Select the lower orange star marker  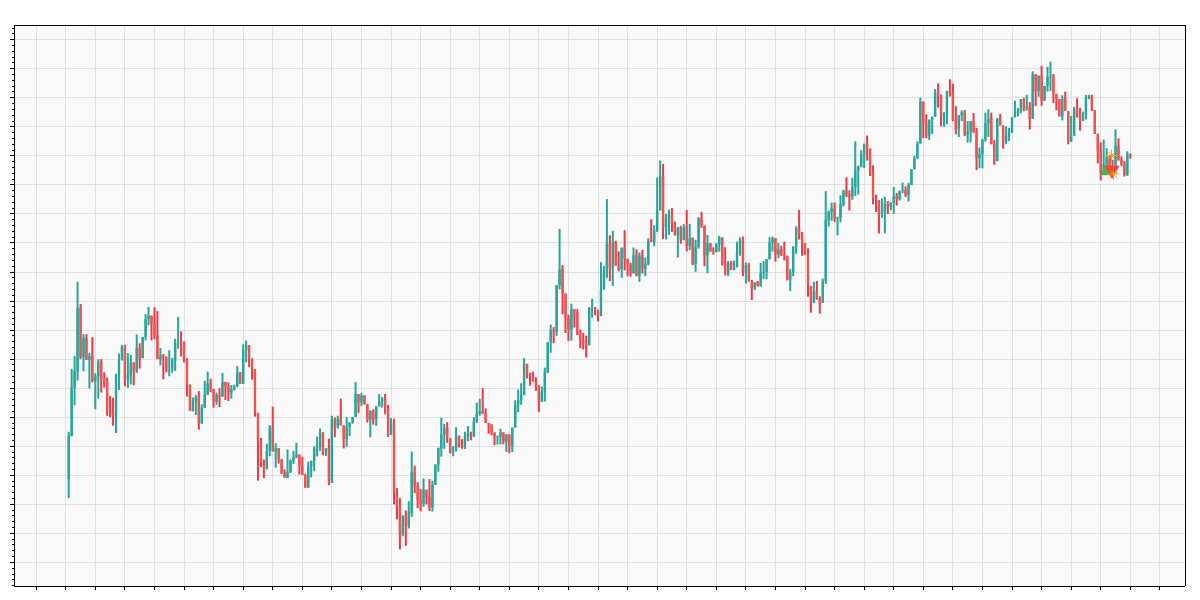pyautogui.click(x=1113, y=174)
